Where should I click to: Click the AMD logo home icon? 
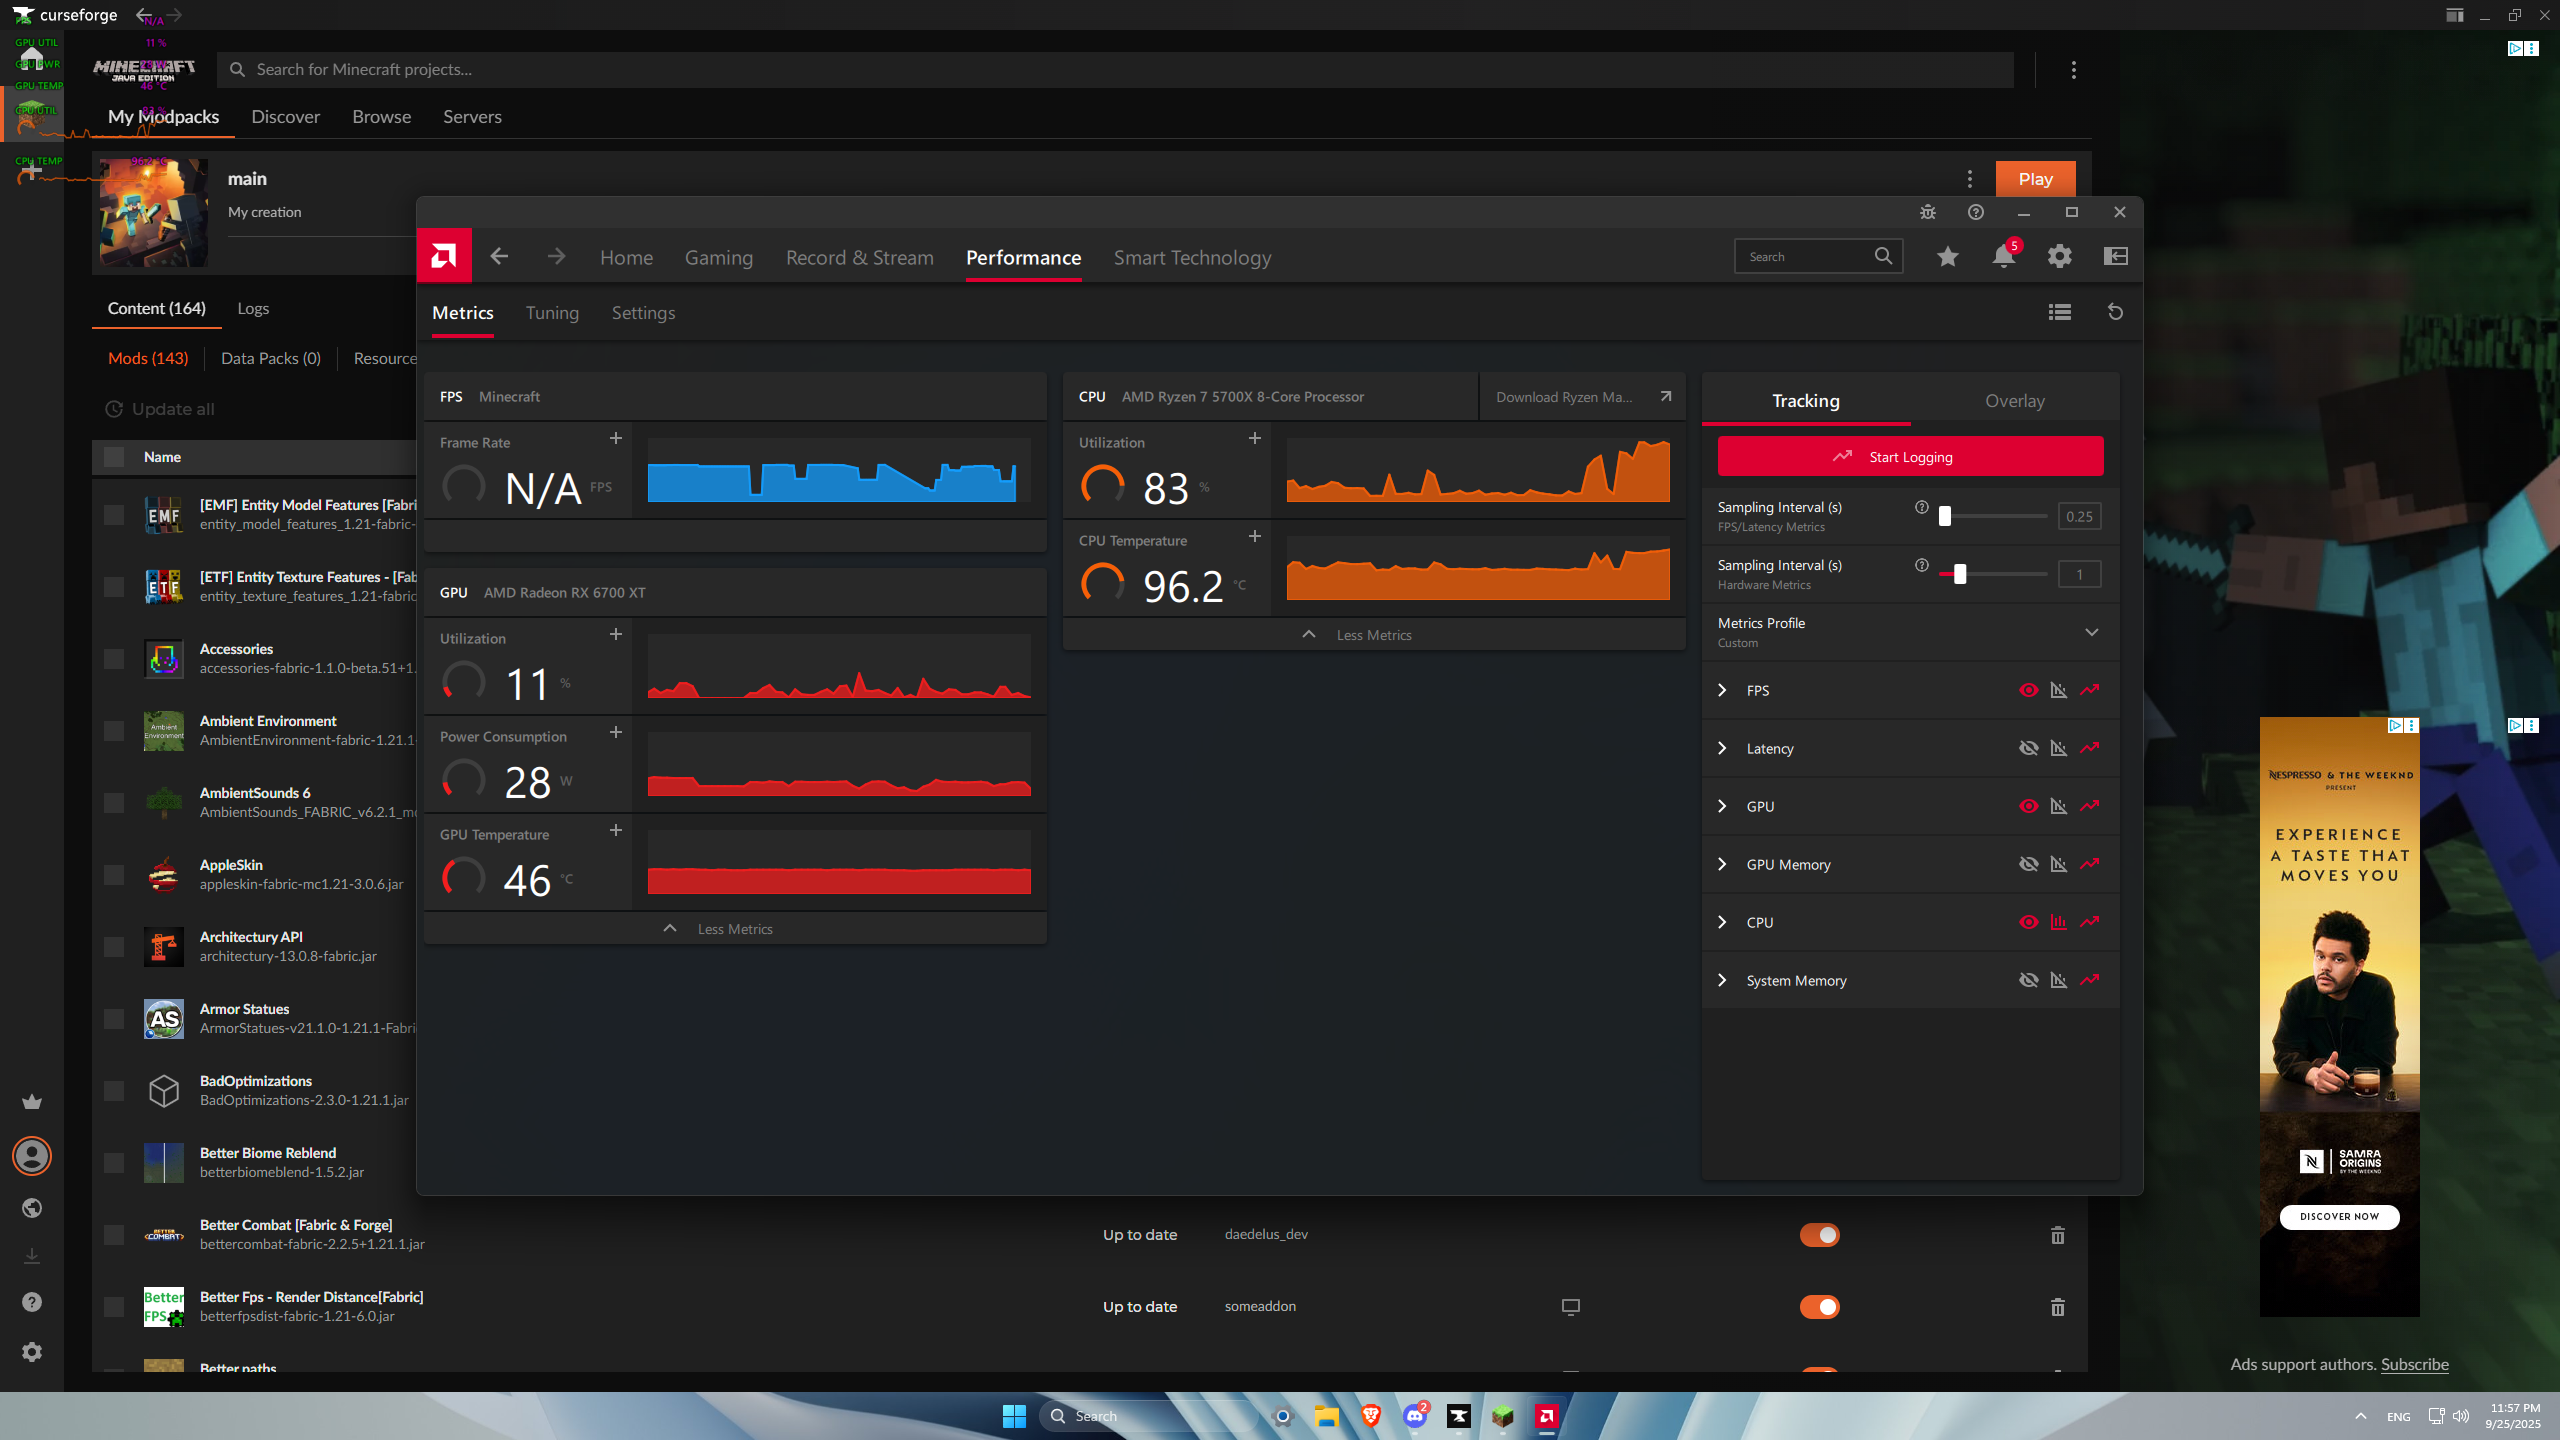444,256
